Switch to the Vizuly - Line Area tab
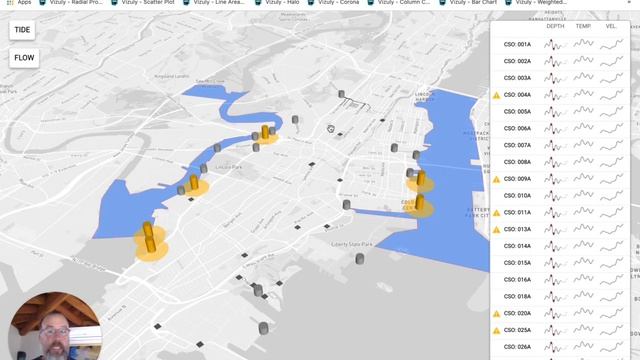 pos(213,2)
